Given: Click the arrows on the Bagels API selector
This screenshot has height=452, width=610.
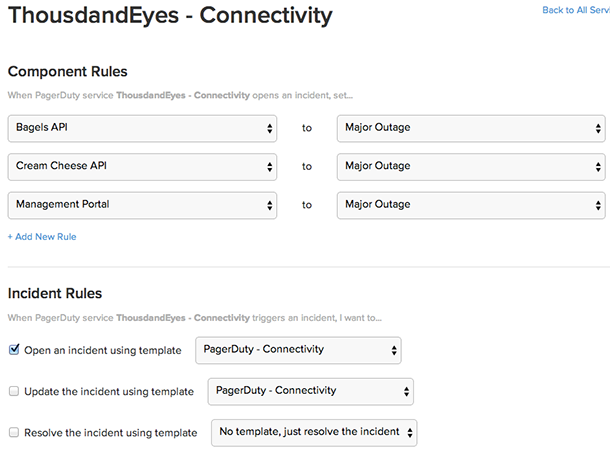Looking at the screenshot, I should tap(270, 129).
